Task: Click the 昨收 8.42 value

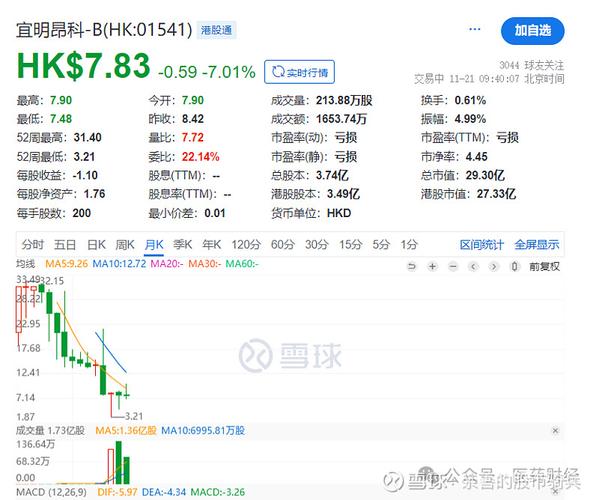Action: pyautogui.click(x=193, y=119)
